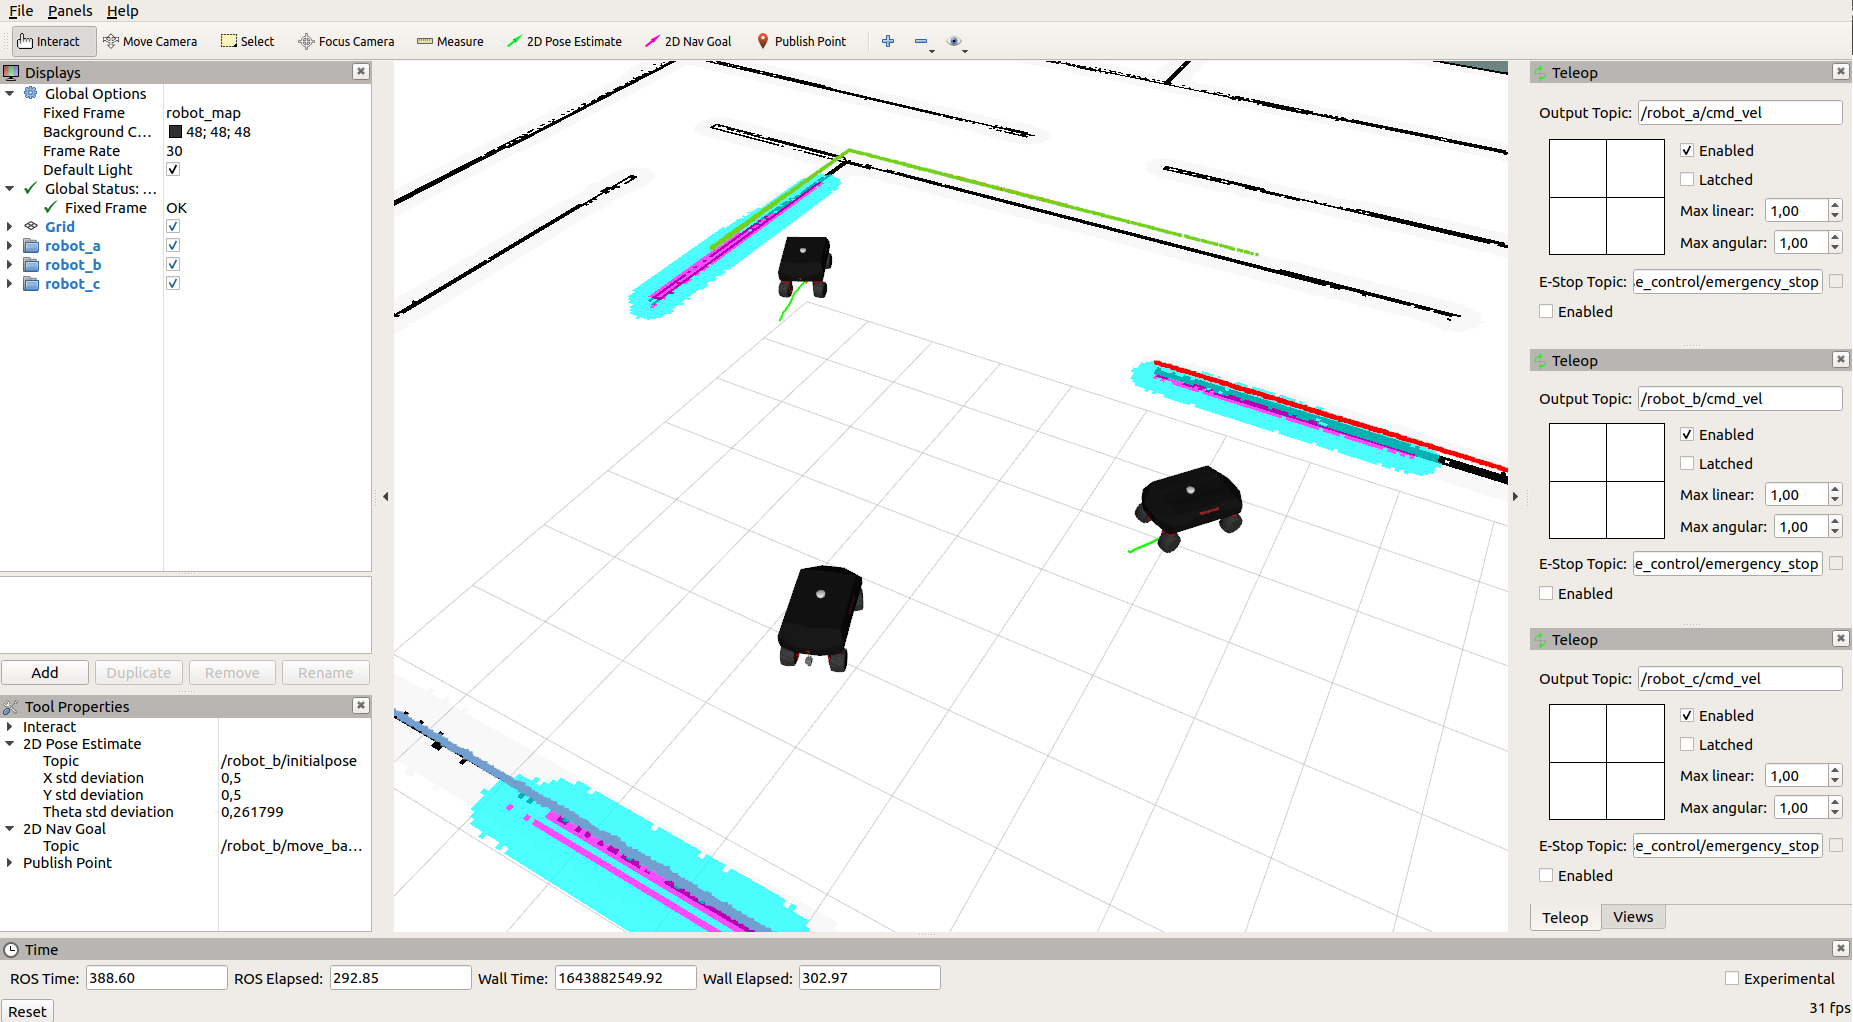This screenshot has width=1853, height=1022.
Task: Select the Publish Point tool
Action: [x=801, y=41]
